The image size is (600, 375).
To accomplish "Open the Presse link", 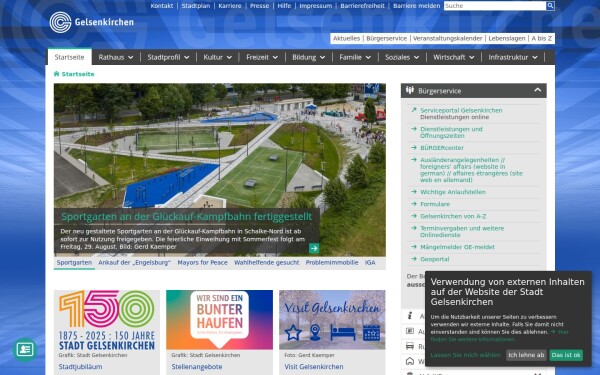I will coord(259,6).
